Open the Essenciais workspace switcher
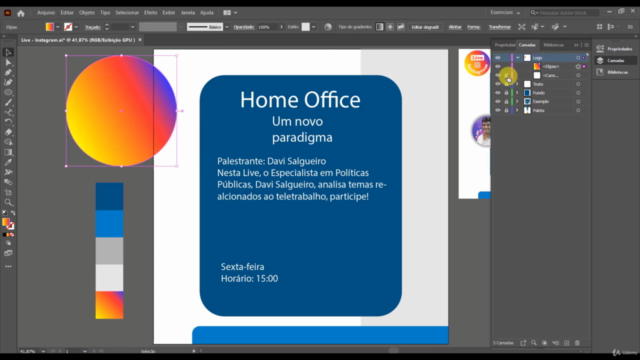Screen dimensions: 640x360 coord(505,13)
